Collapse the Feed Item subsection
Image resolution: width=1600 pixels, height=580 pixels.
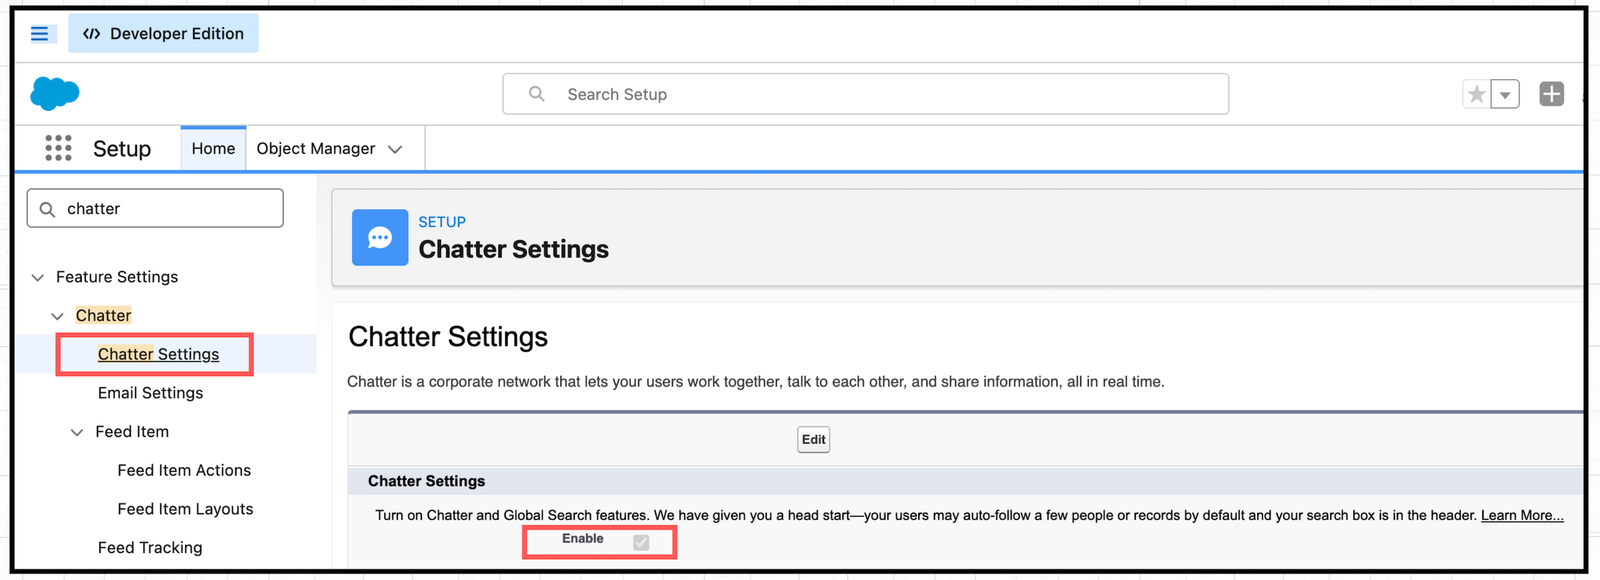(x=77, y=432)
